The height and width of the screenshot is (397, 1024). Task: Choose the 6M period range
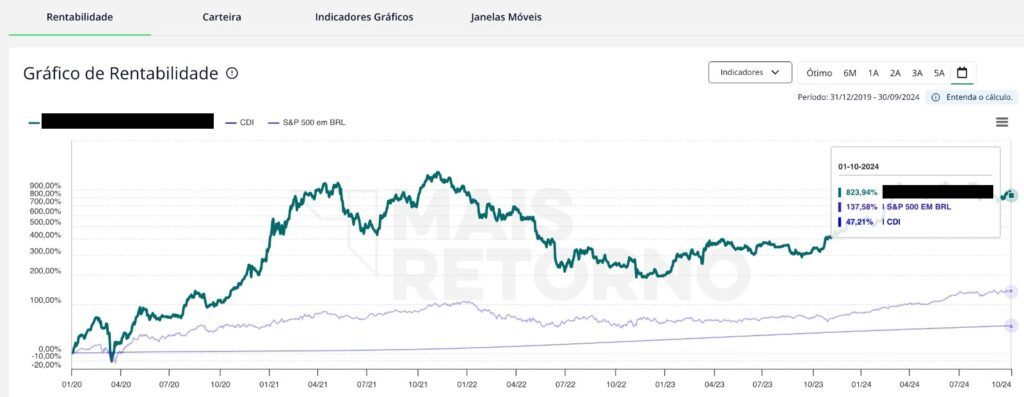coord(850,73)
